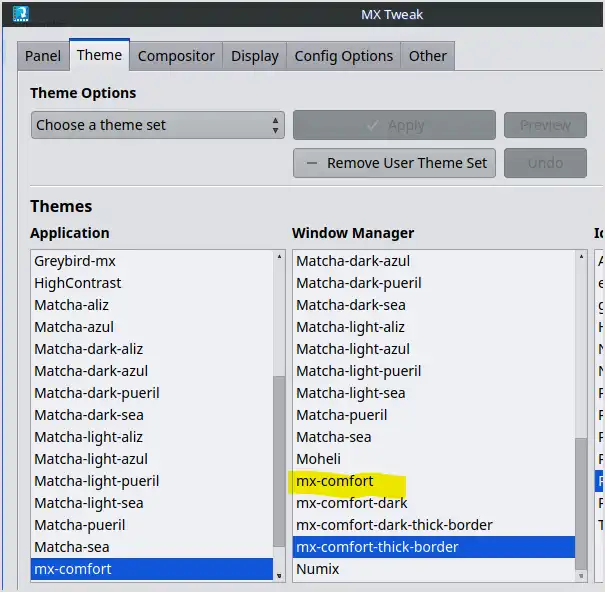Select Matcha-light-aliz in Application list

pyautogui.click(x=152, y=437)
